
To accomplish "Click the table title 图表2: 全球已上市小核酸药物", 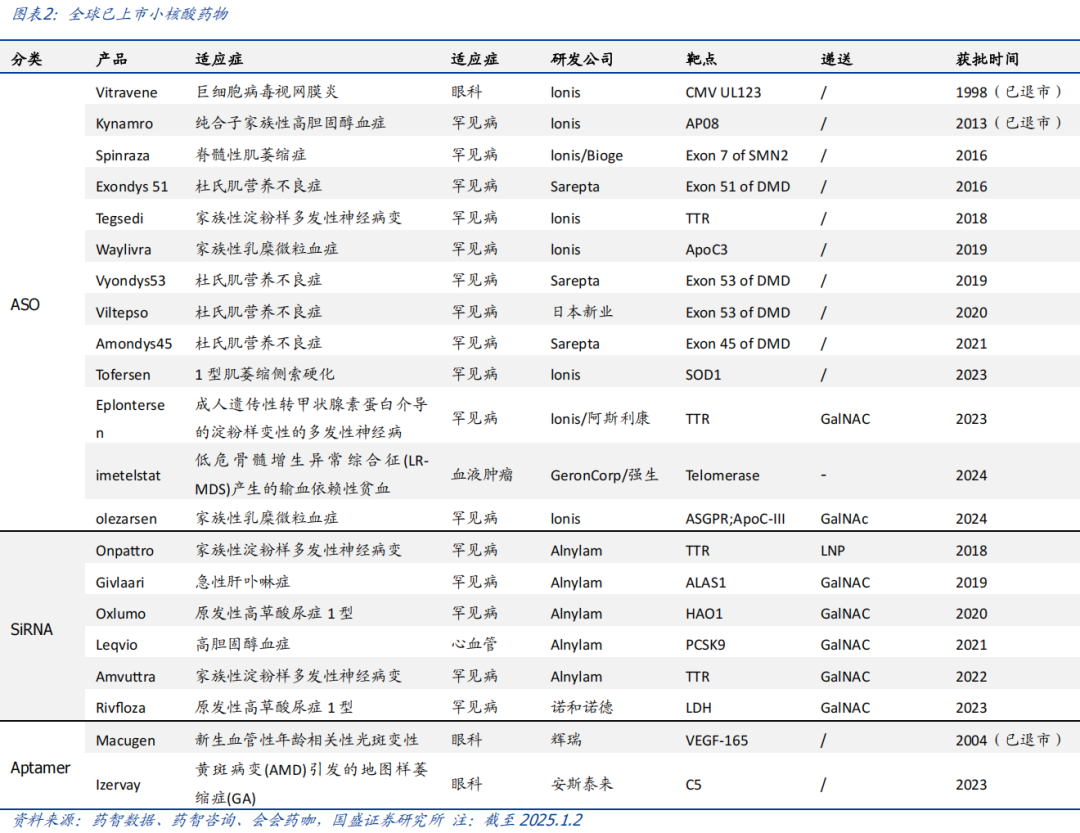I will click(121, 14).
